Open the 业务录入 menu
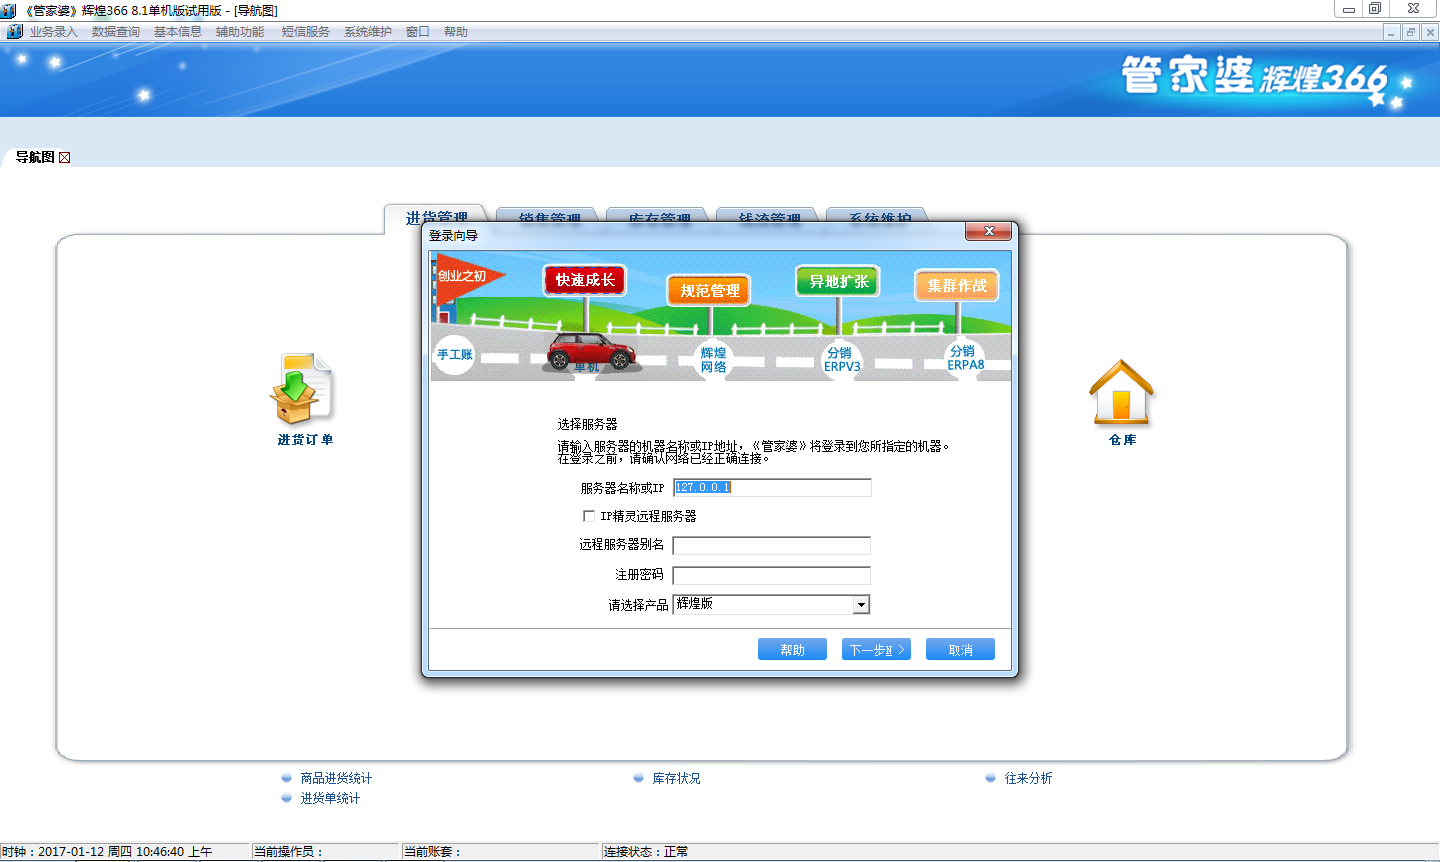The width and height of the screenshot is (1440, 862). pos(54,32)
